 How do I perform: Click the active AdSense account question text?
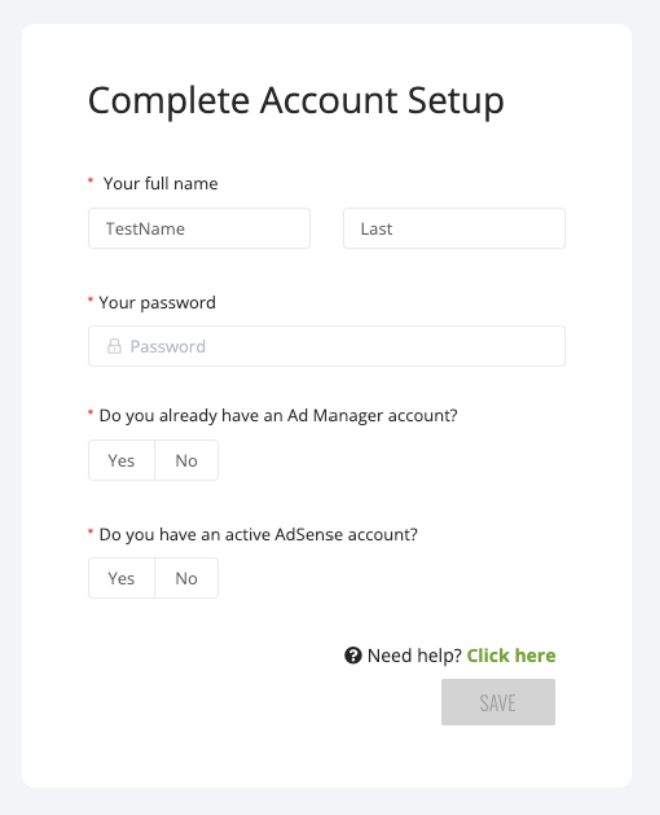pyautogui.click(x=258, y=534)
